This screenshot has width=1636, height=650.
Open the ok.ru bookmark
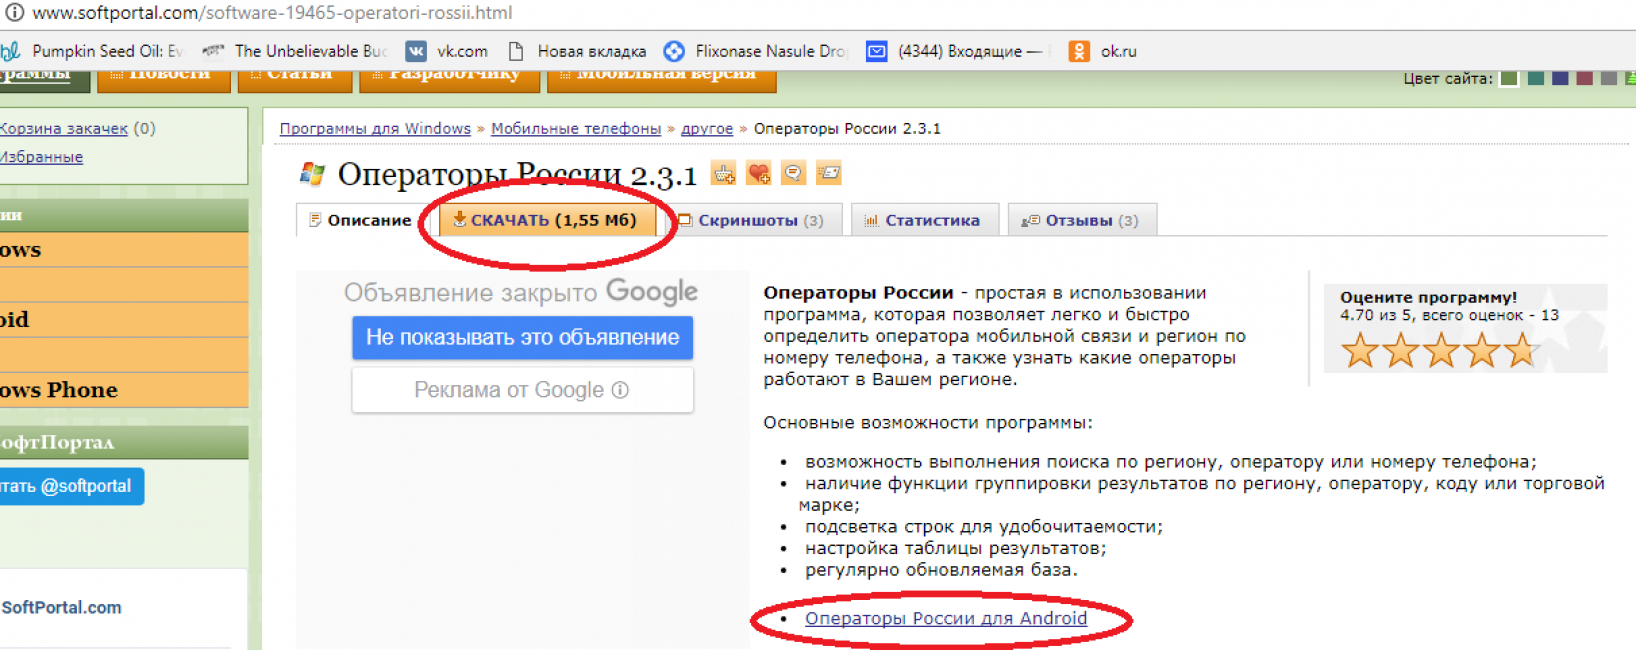click(1103, 51)
